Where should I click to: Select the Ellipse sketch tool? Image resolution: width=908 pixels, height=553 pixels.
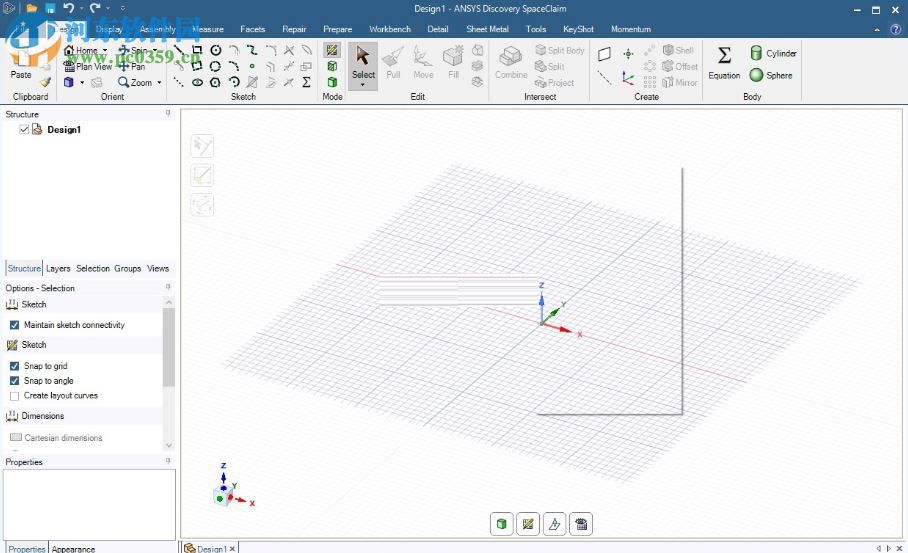[197, 82]
